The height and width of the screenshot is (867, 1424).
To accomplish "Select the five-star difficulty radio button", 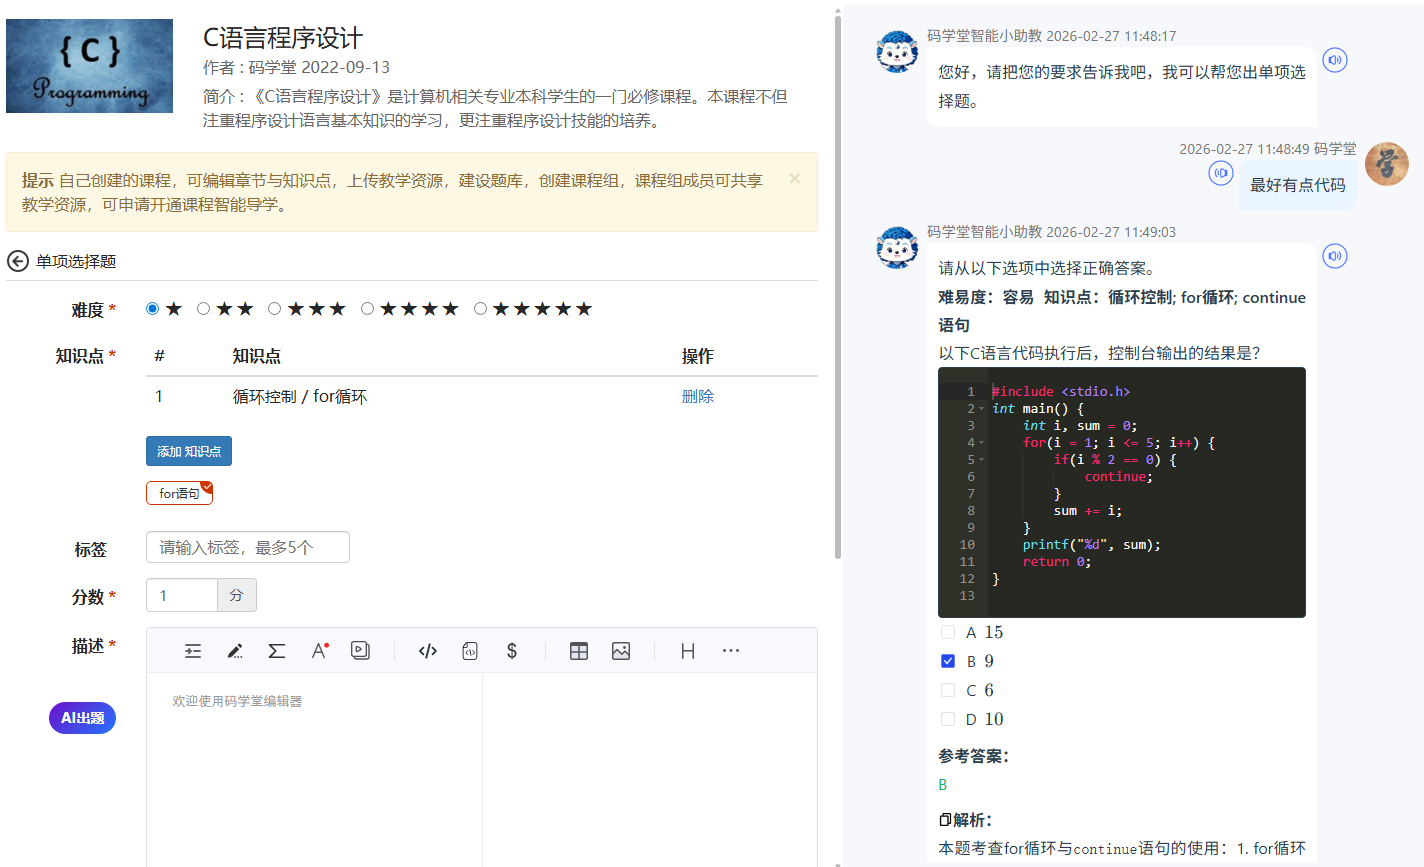I will point(481,309).
